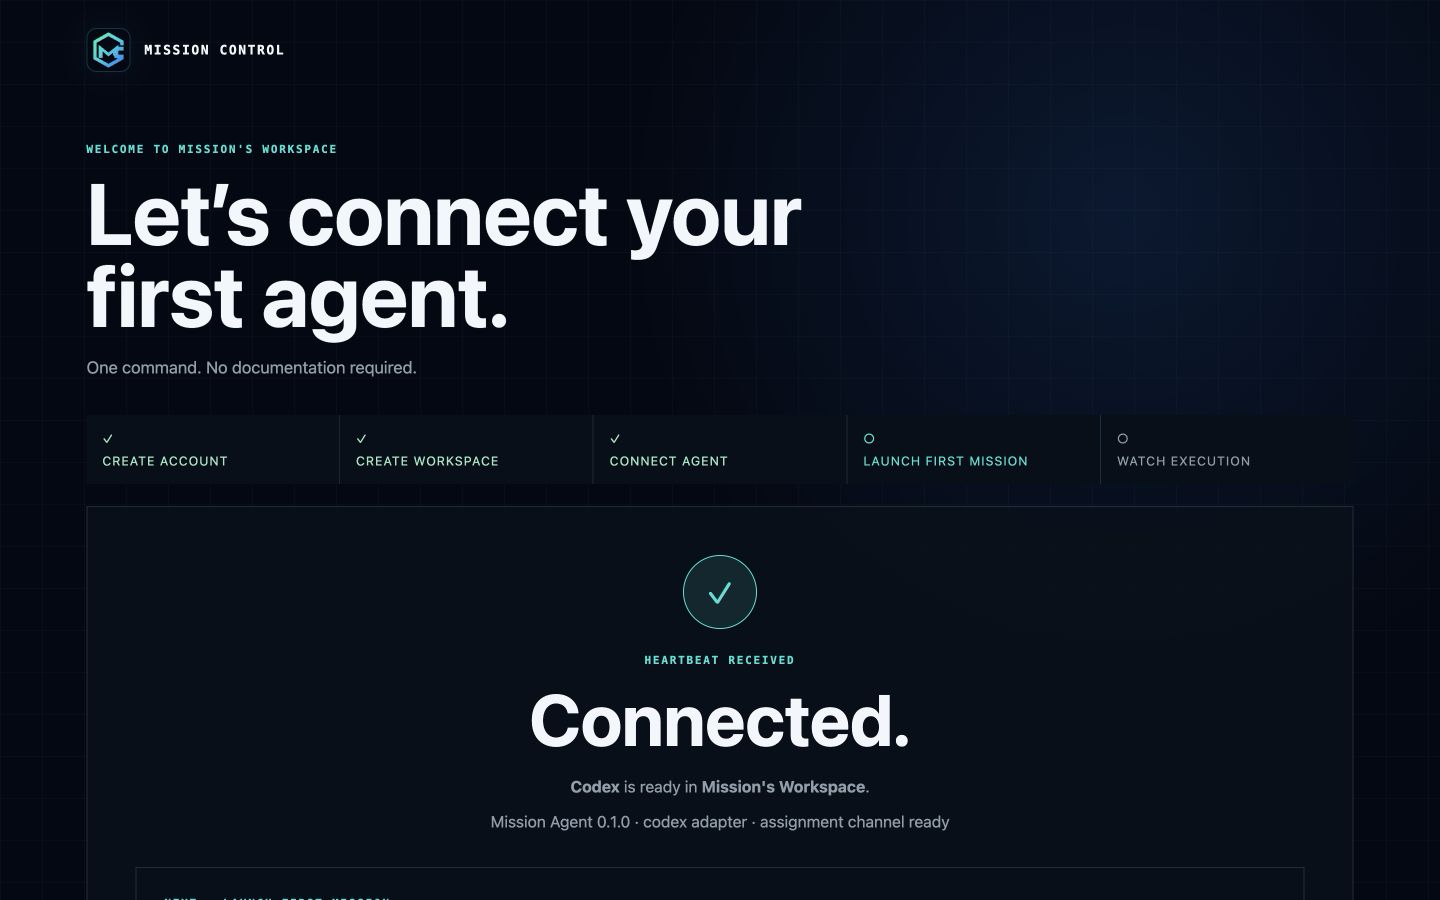Click the Launch First Mission circle indicator
Viewport: 1440px width, 900px height.
tap(869, 438)
